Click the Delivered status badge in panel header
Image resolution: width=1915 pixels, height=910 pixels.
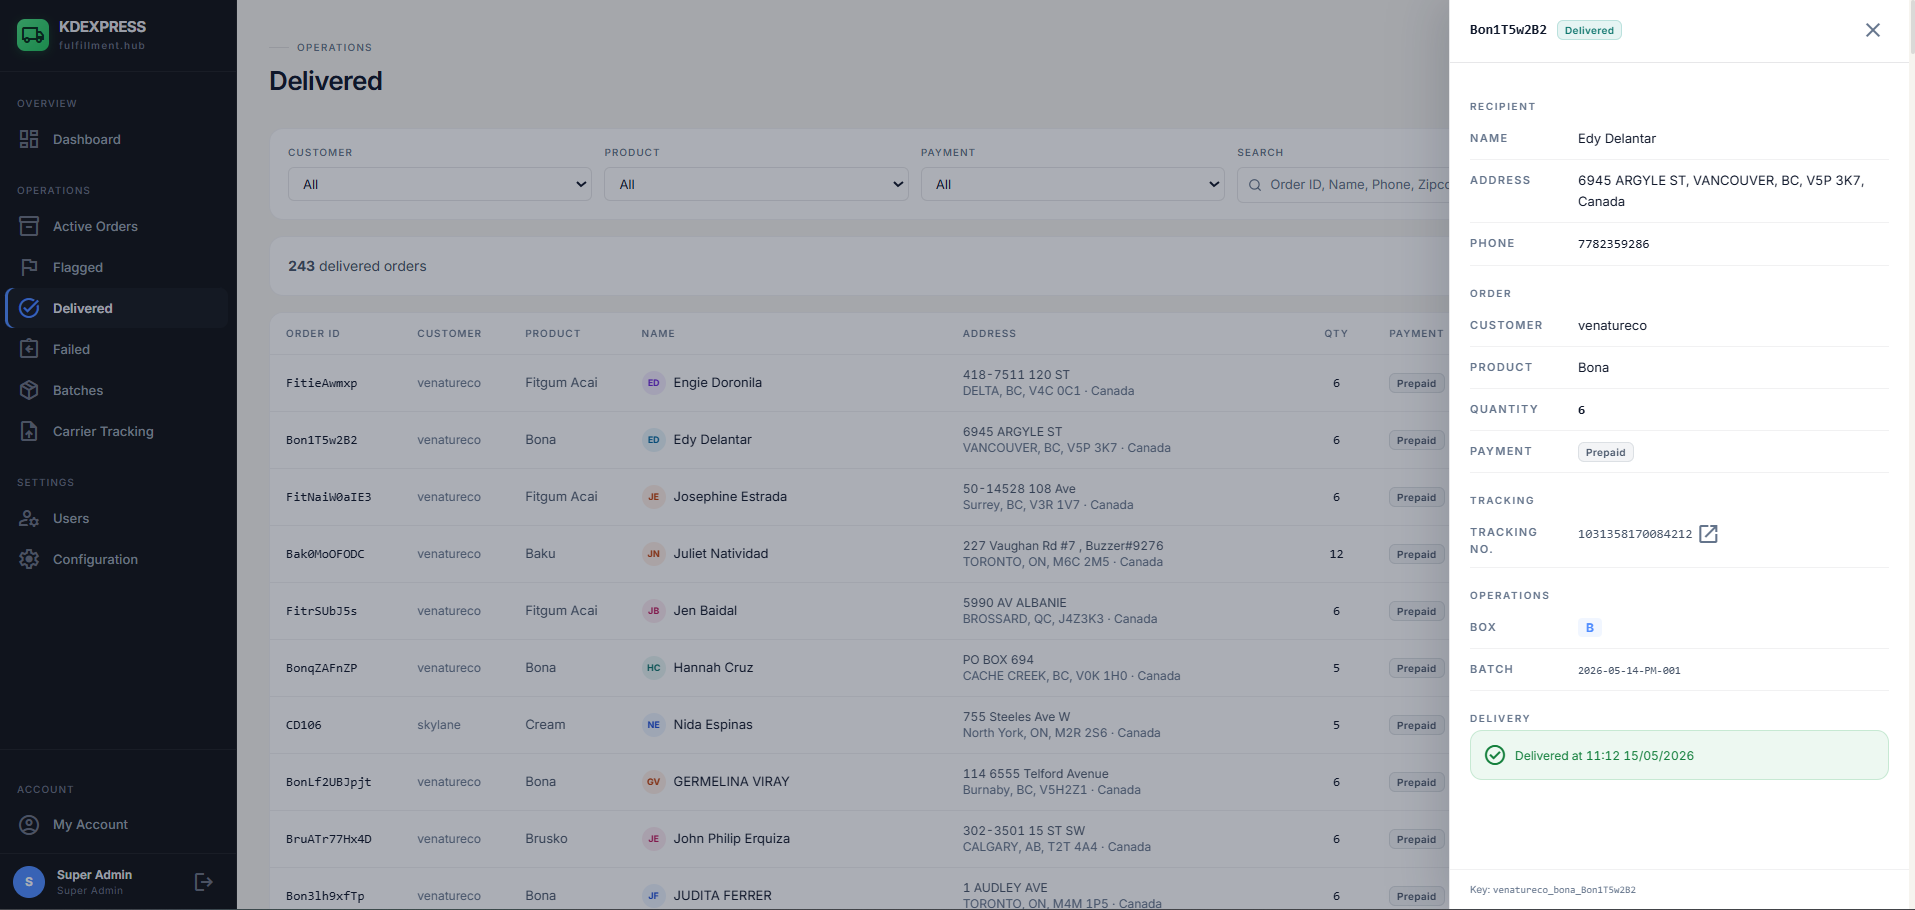1589,30
